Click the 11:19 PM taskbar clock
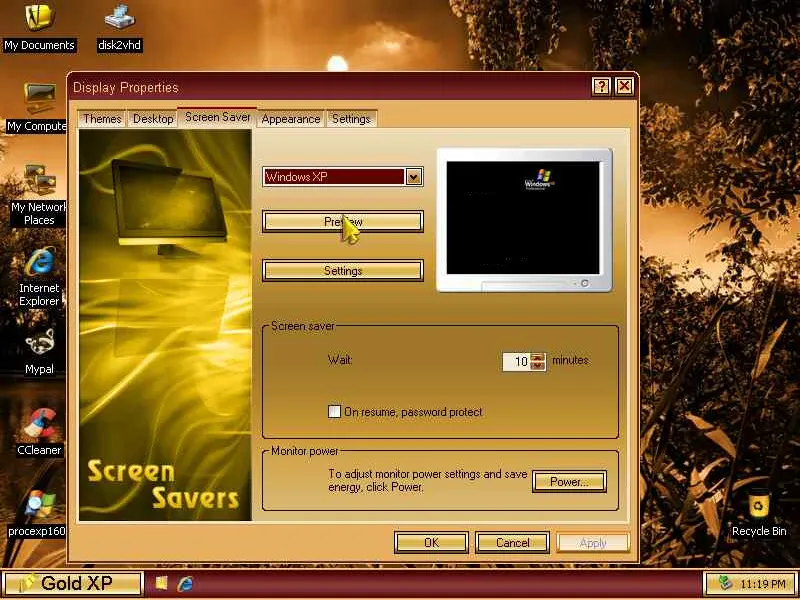This screenshot has height=600, width=800. click(763, 584)
